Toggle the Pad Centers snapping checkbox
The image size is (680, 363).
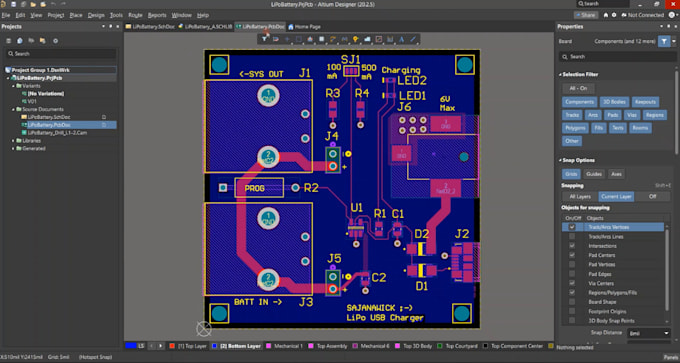[572, 255]
